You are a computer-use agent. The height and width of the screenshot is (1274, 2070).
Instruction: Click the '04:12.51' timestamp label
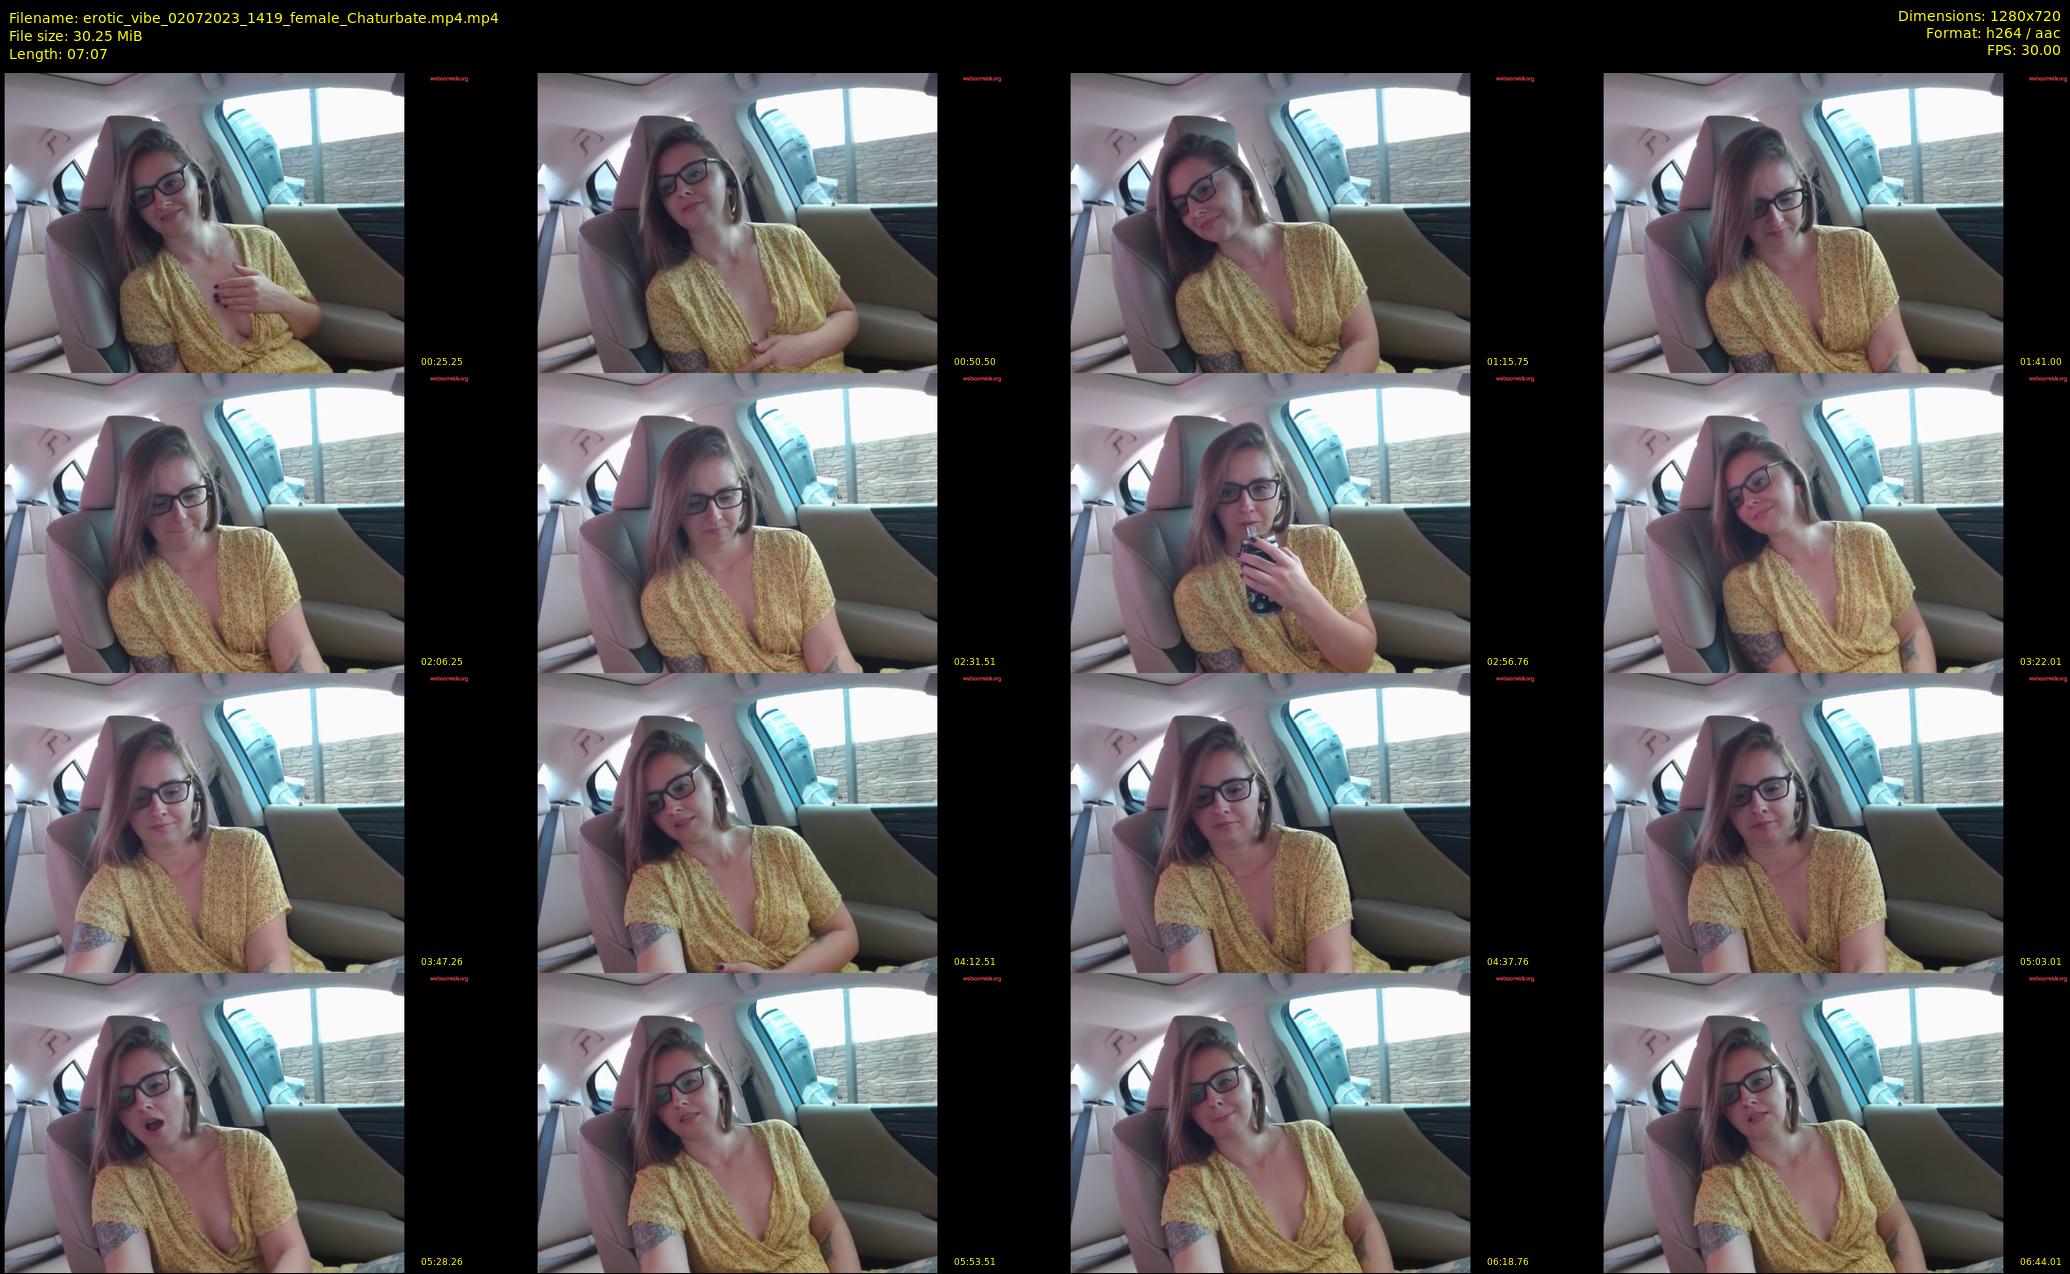pyautogui.click(x=975, y=962)
